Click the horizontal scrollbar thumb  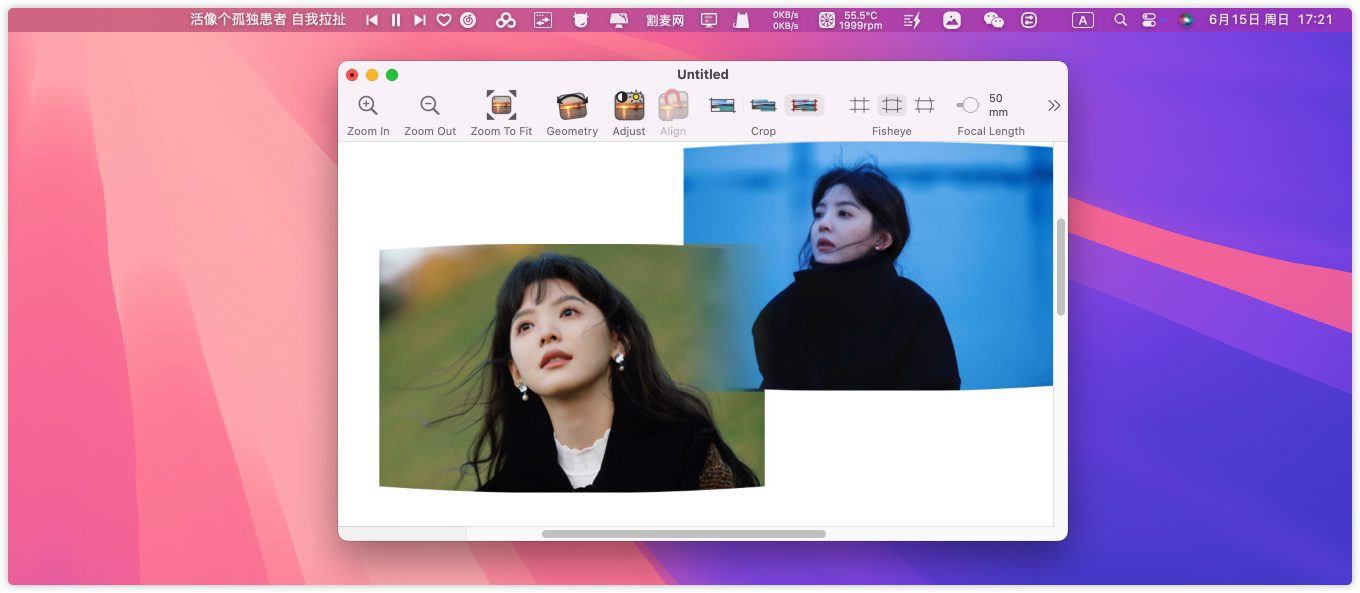pos(684,534)
